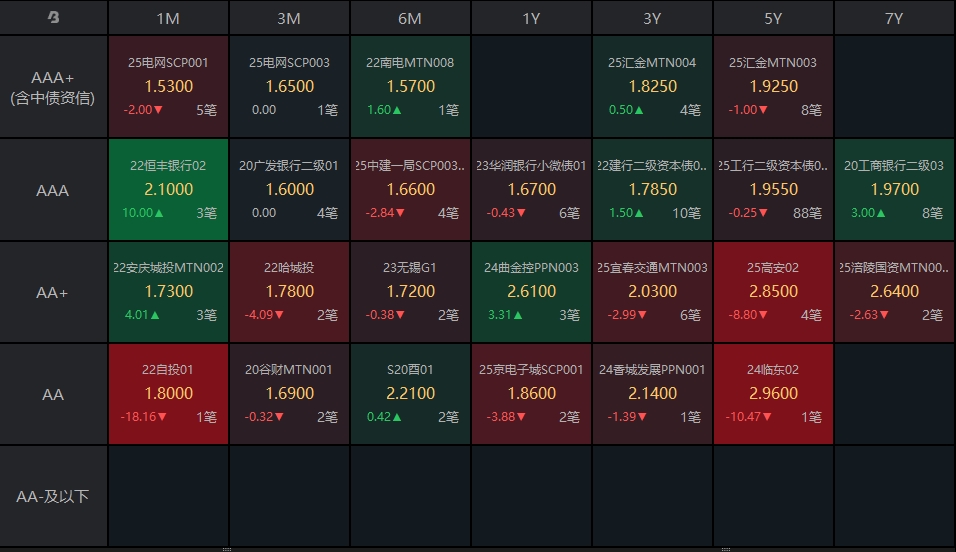
Task: Click the 1.9700 yield value
Action: pos(894,189)
